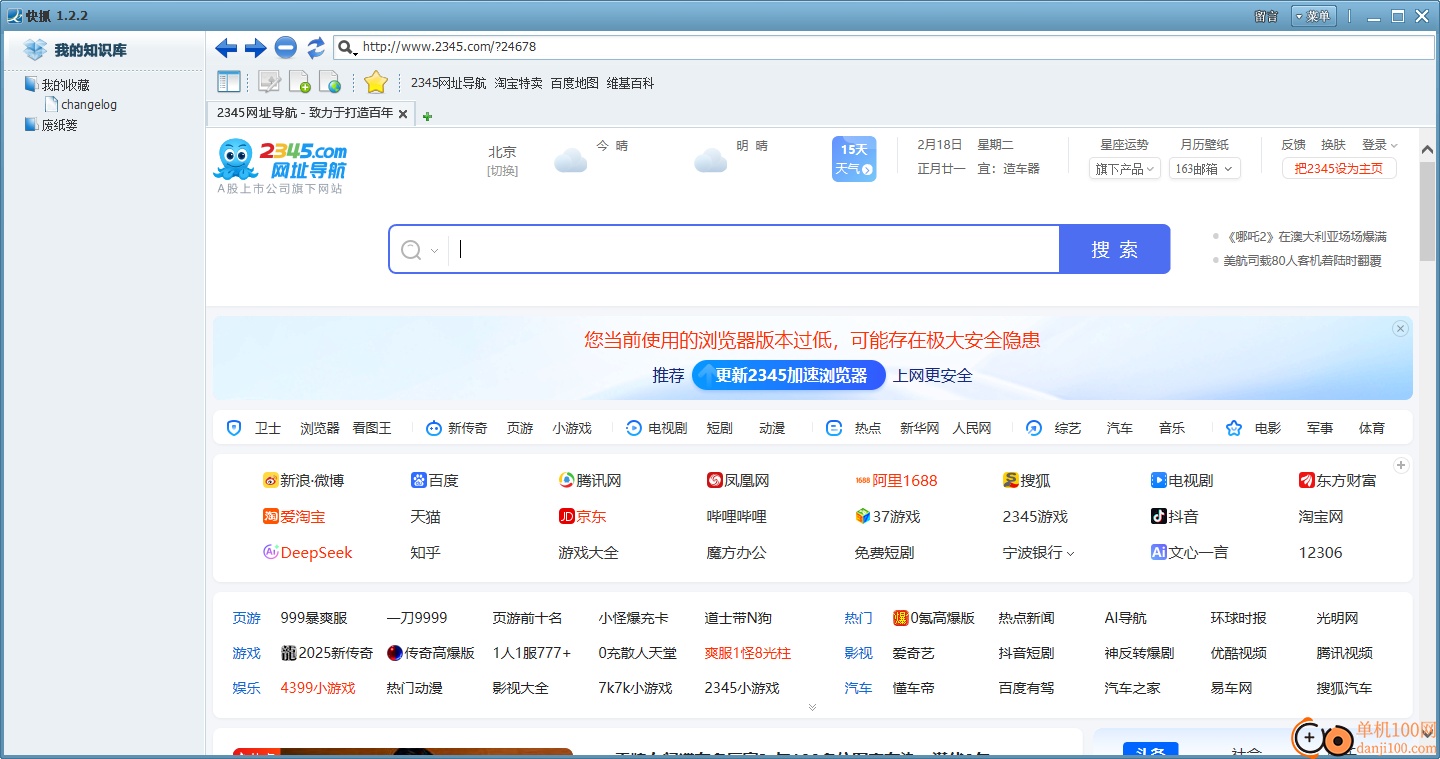Click the plus button to add sites
Screen dimensions: 1440x759
pyautogui.click(x=1401, y=465)
